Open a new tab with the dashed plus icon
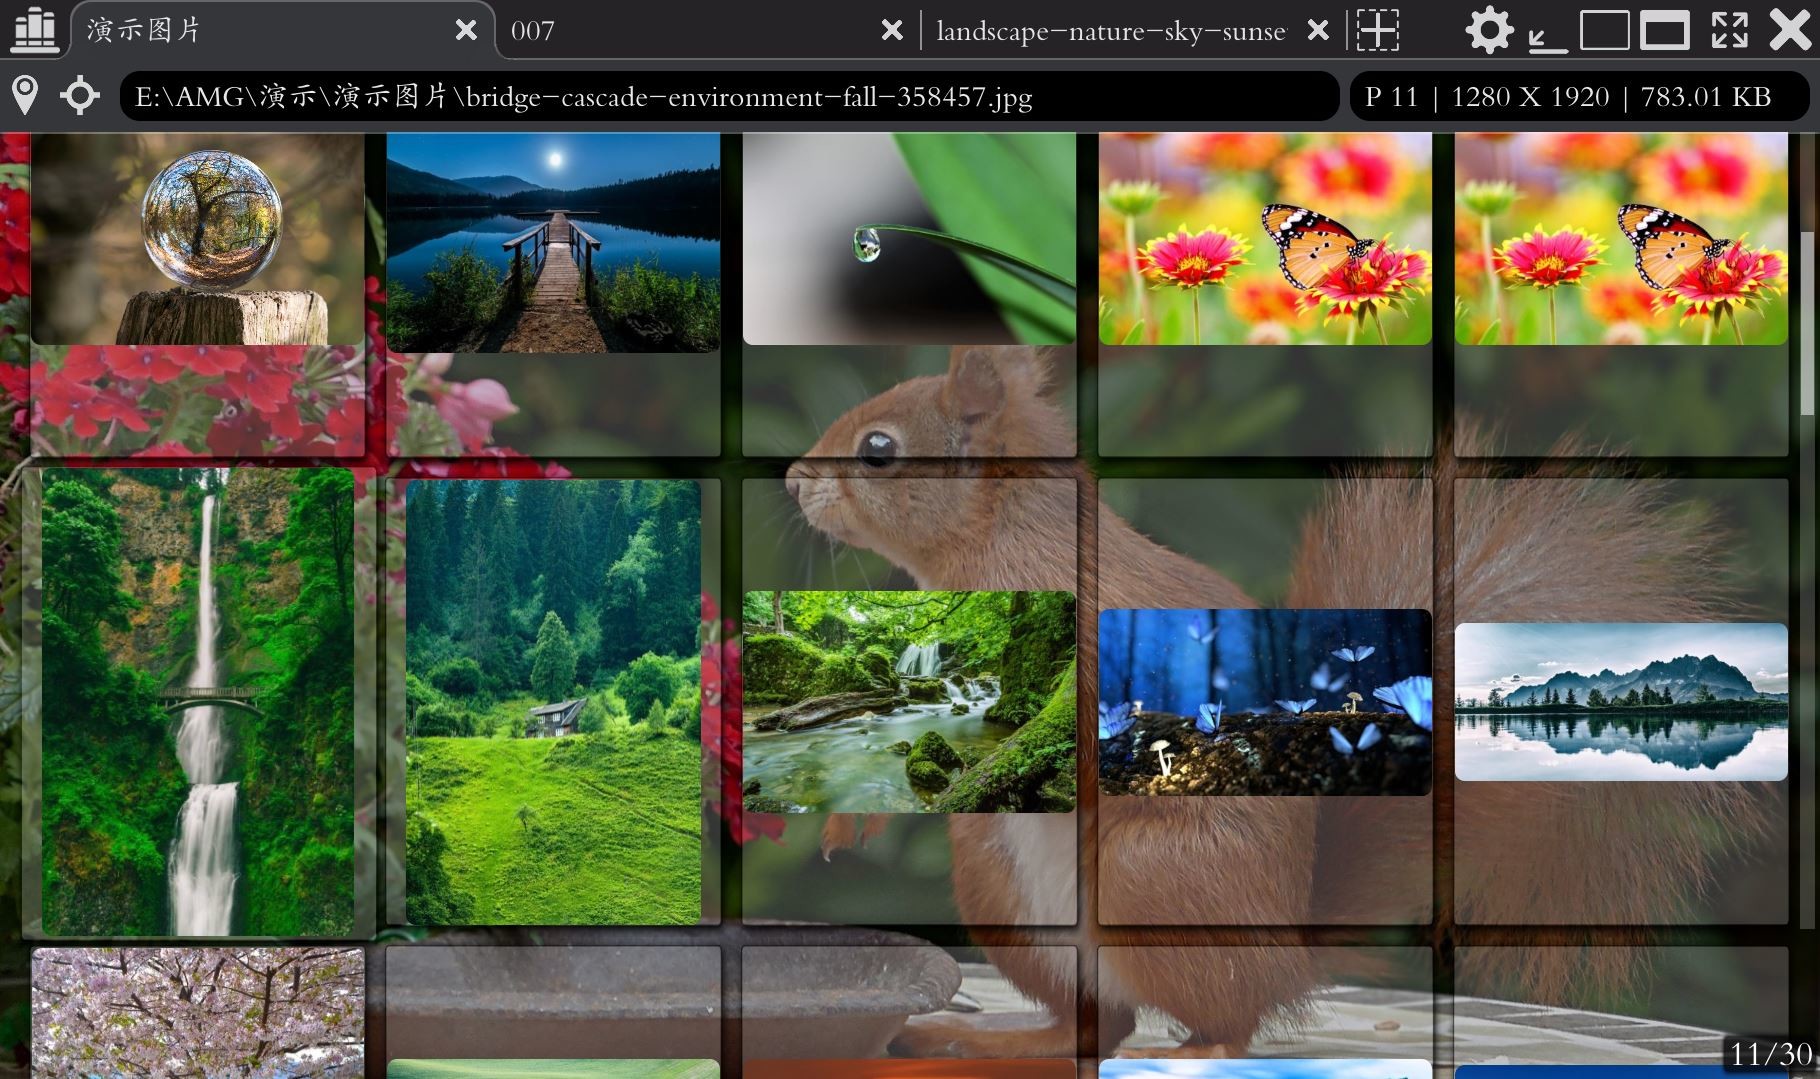Image resolution: width=1820 pixels, height=1079 pixels. click(1377, 30)
